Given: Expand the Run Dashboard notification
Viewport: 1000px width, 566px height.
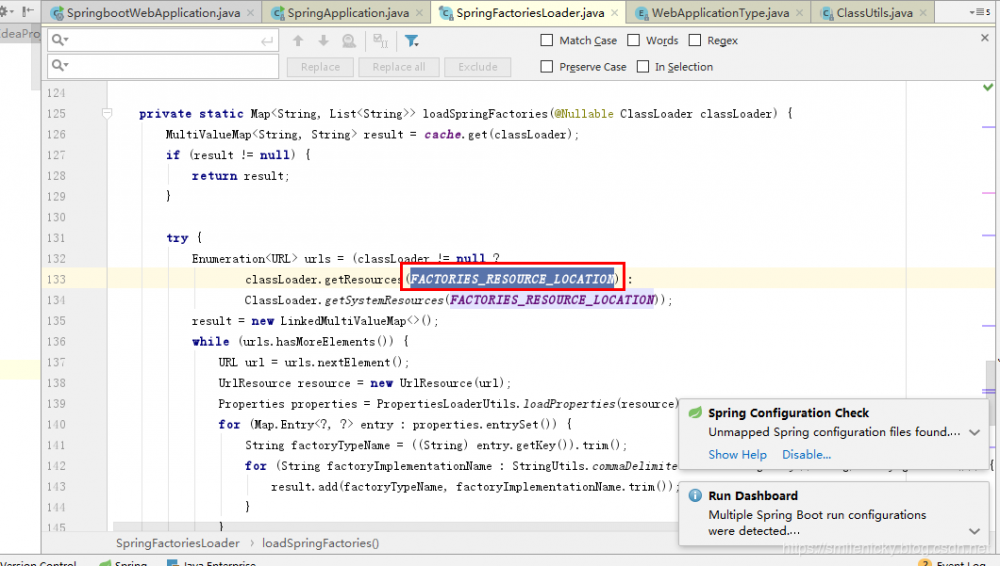Looking at the screenshot, I should pyautogui.click(x=975, y=531).
